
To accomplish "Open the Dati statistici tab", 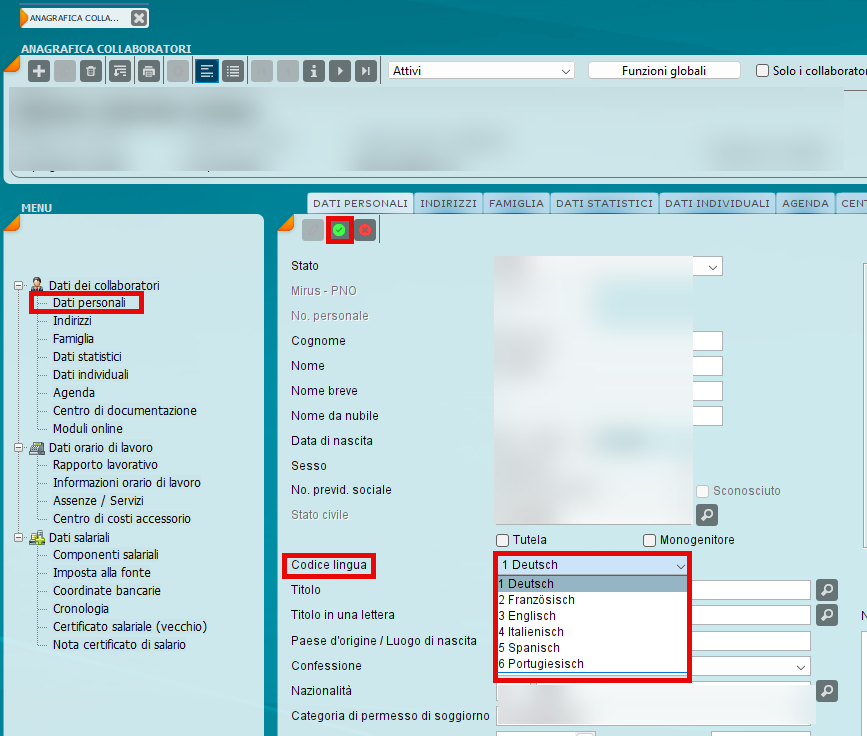I will [604, 203].
